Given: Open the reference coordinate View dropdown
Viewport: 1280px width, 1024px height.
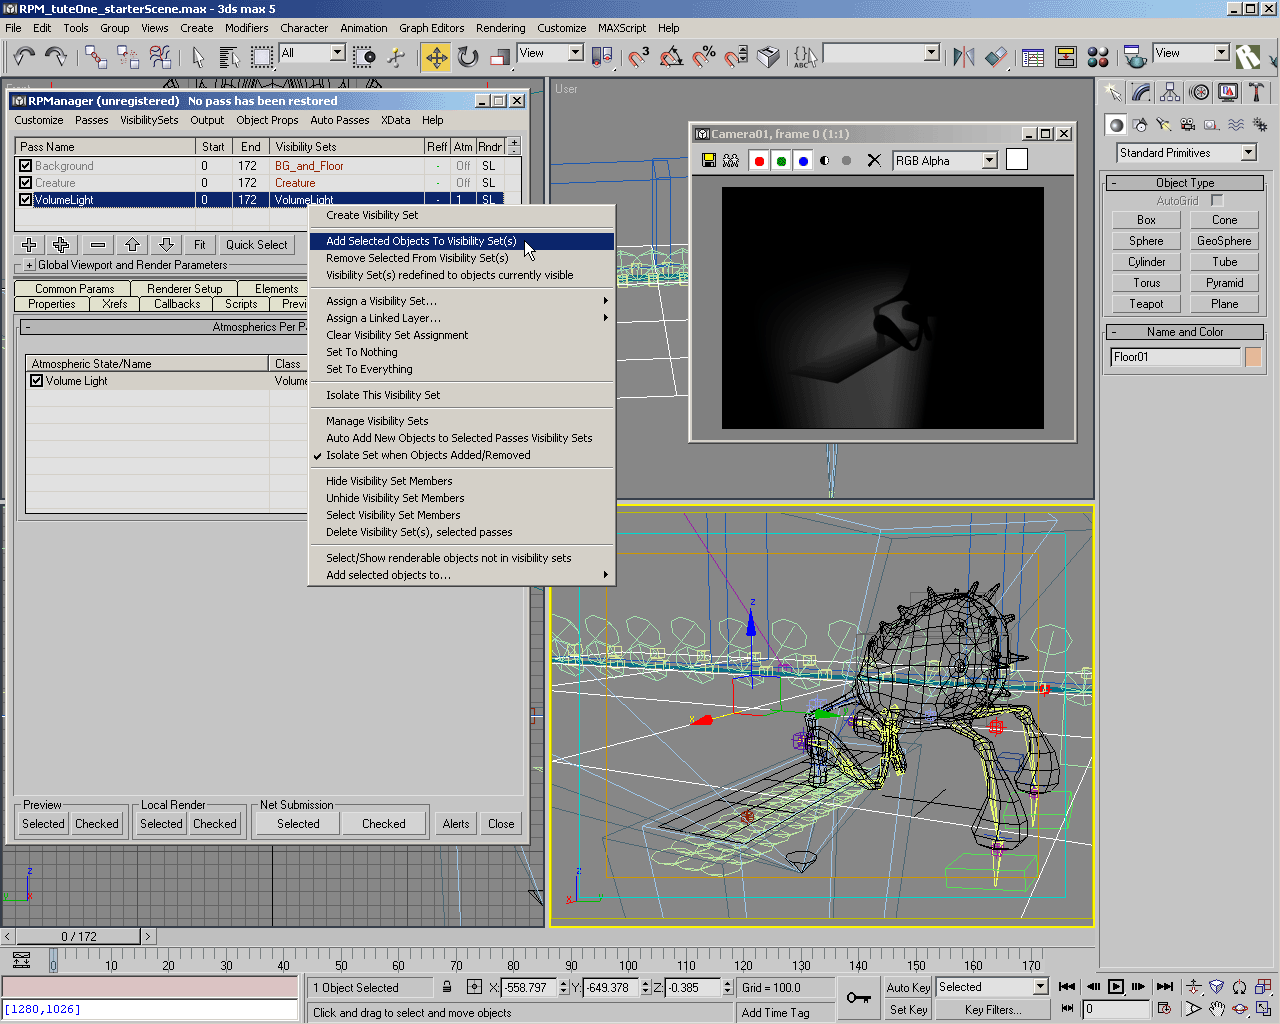Looking at the screenshot, I should (550, 53).
